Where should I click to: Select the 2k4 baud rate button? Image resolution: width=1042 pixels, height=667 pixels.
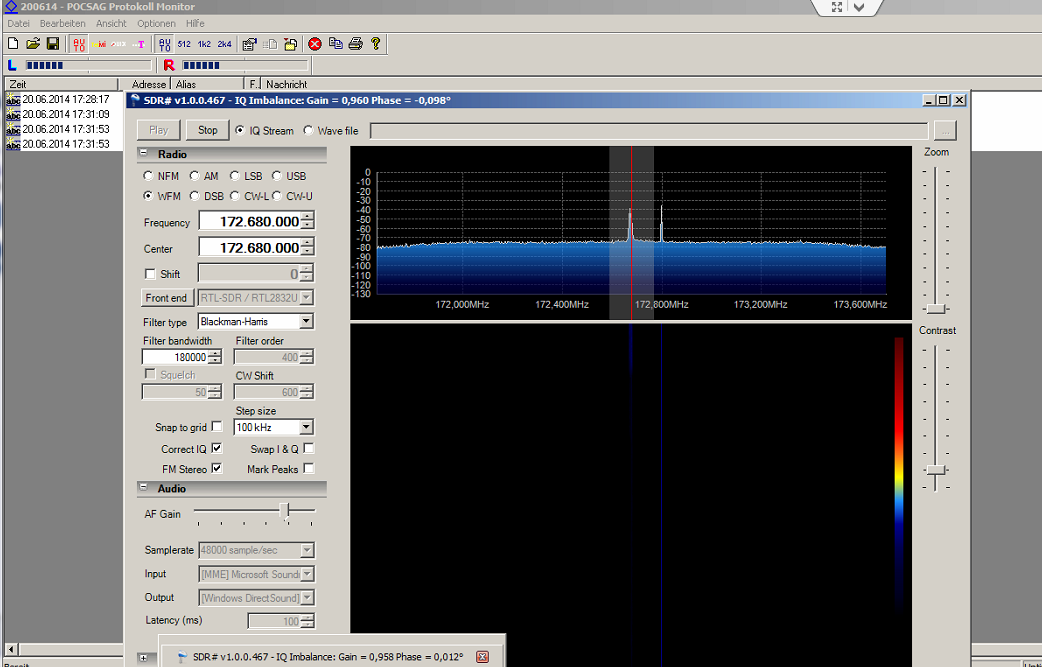224,44
